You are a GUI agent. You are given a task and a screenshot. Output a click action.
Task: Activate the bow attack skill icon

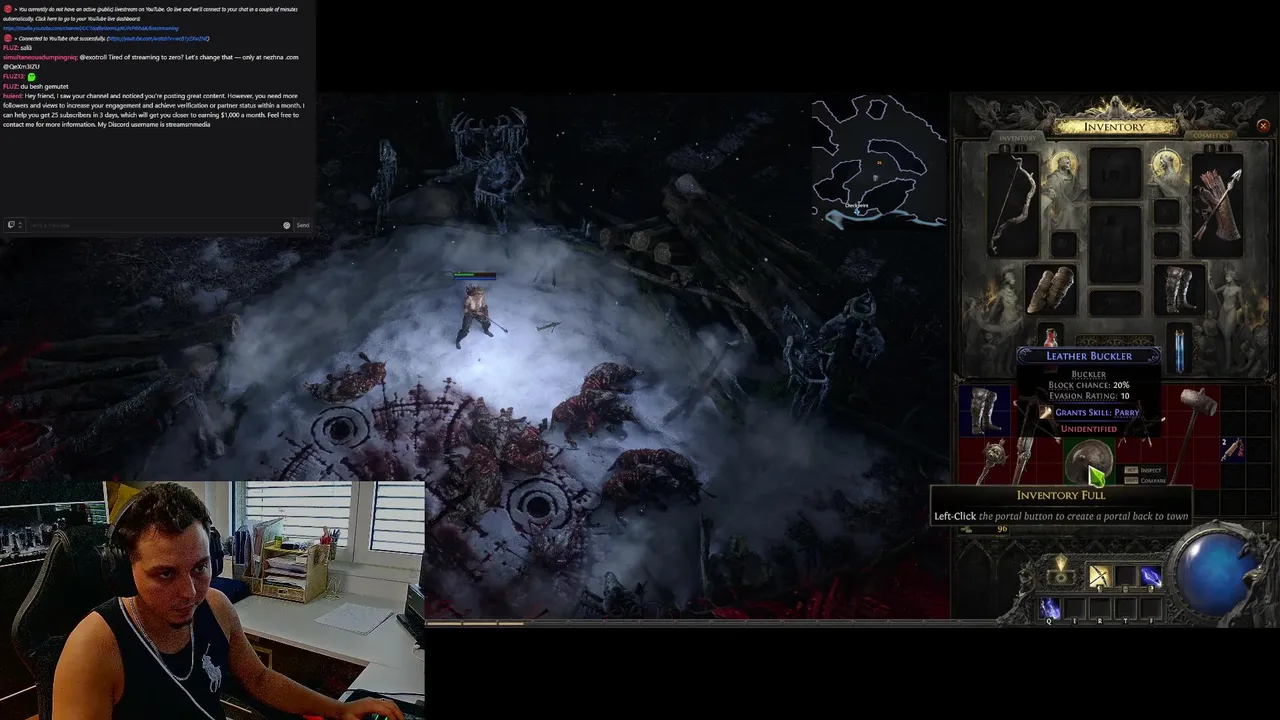pos(1099,576)
